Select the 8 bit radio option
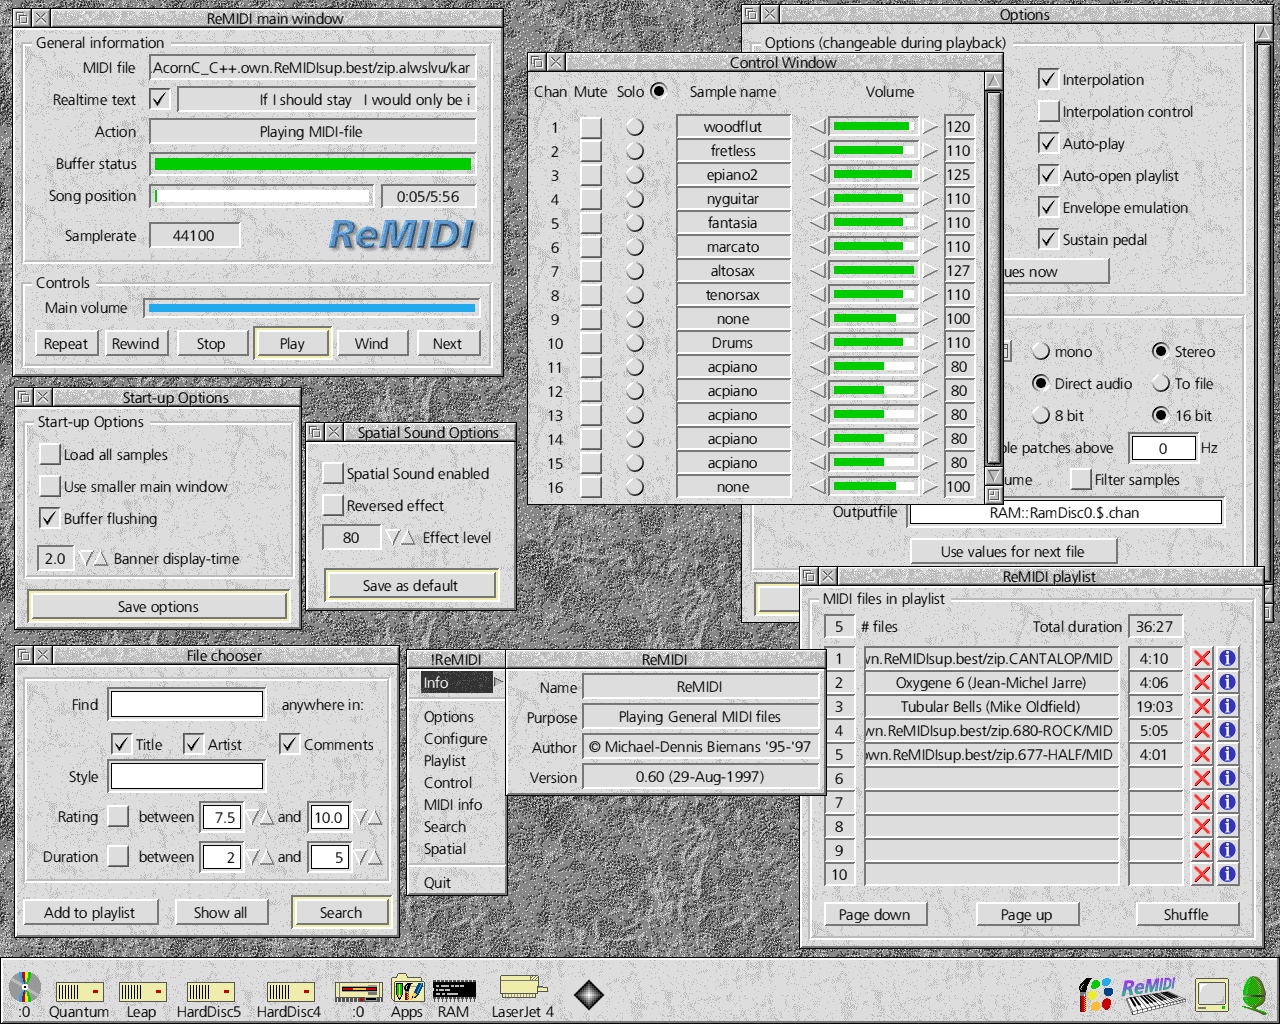1280x1024 pixels. tap(1040, 415)
